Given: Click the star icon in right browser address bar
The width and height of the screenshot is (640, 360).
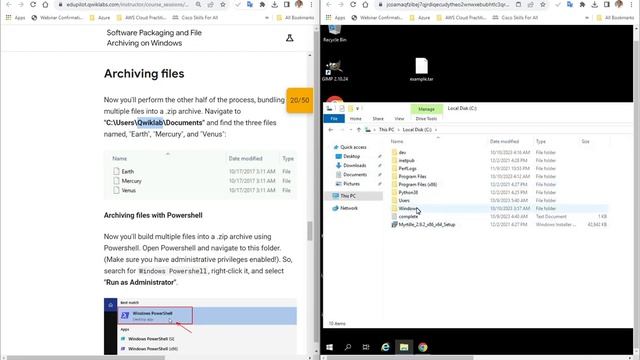Looking at the screenshot, I should (543, 4).
